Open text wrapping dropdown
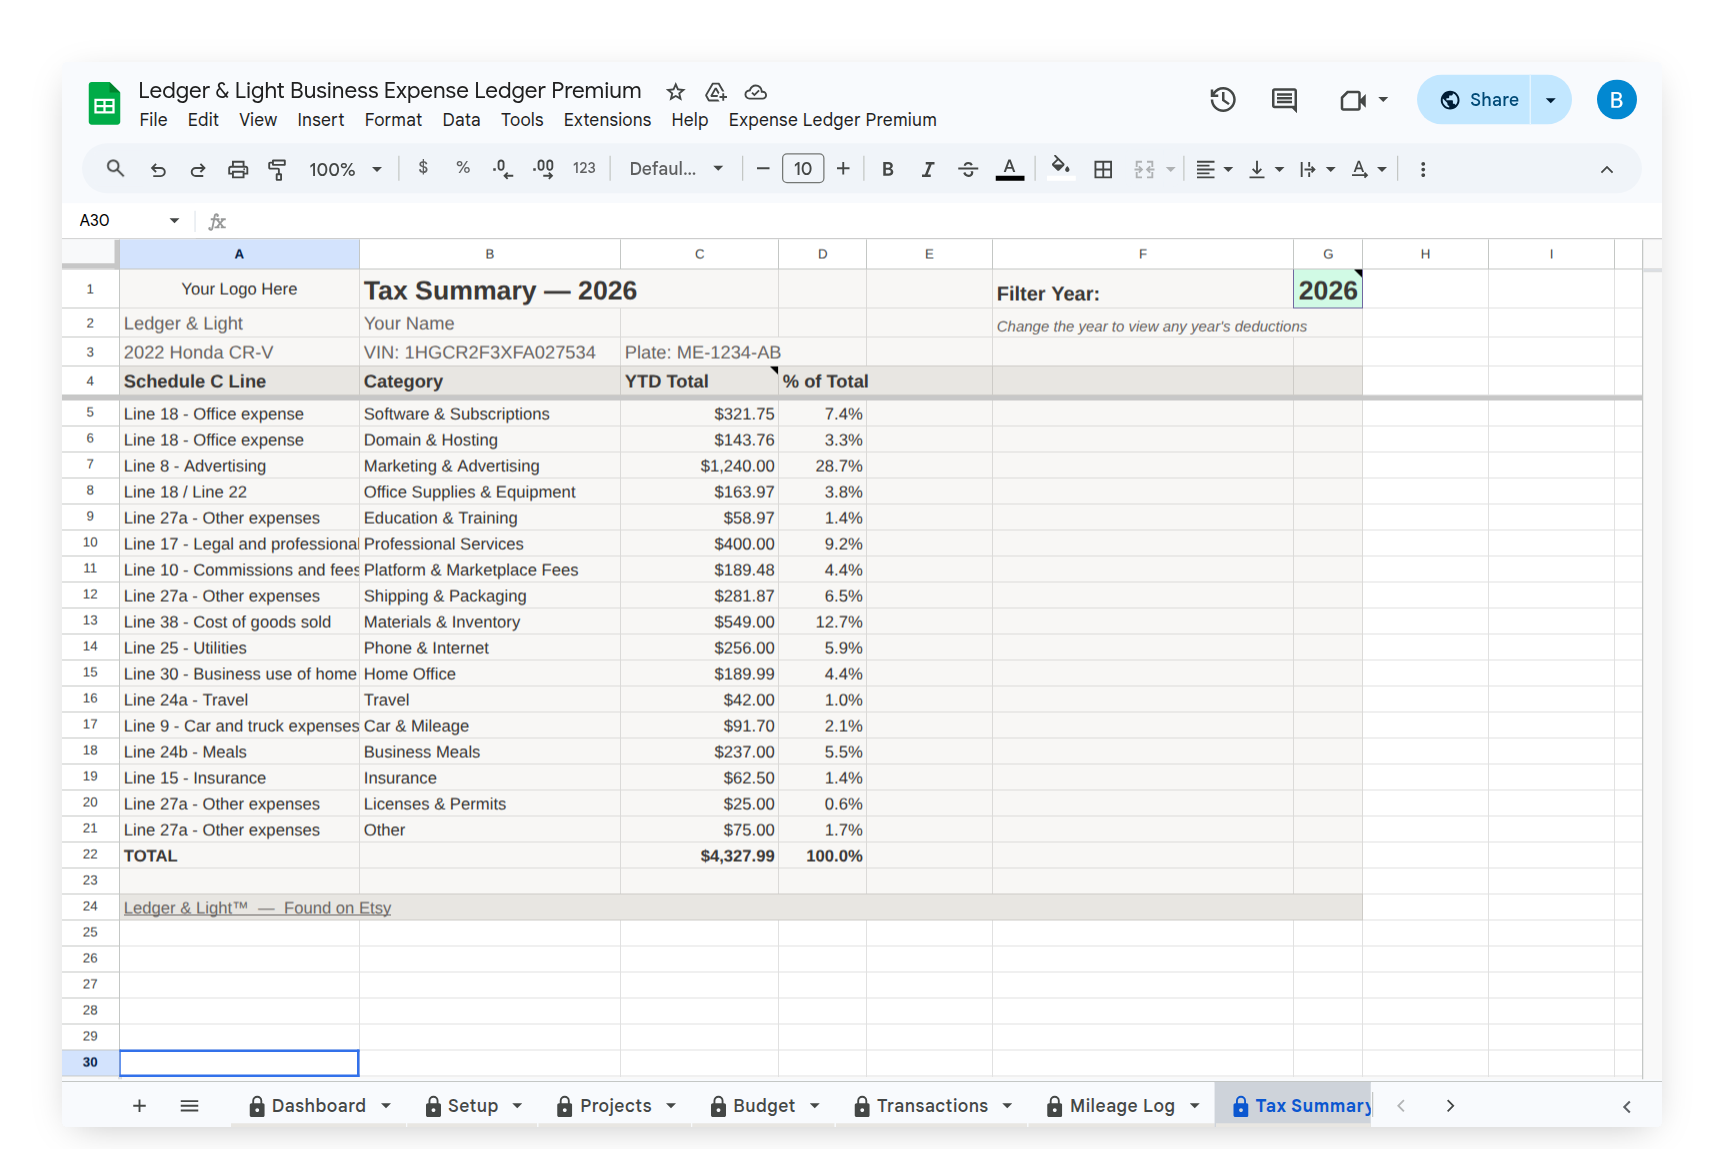This screenshot has height=1149, width=1724. [1317, 169]
